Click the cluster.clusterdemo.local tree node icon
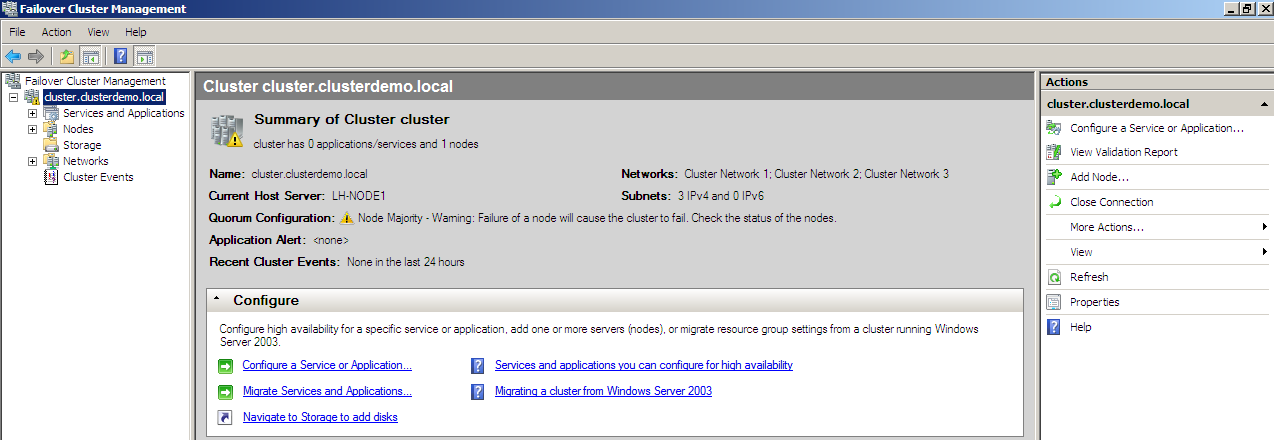 pos(32,97)
